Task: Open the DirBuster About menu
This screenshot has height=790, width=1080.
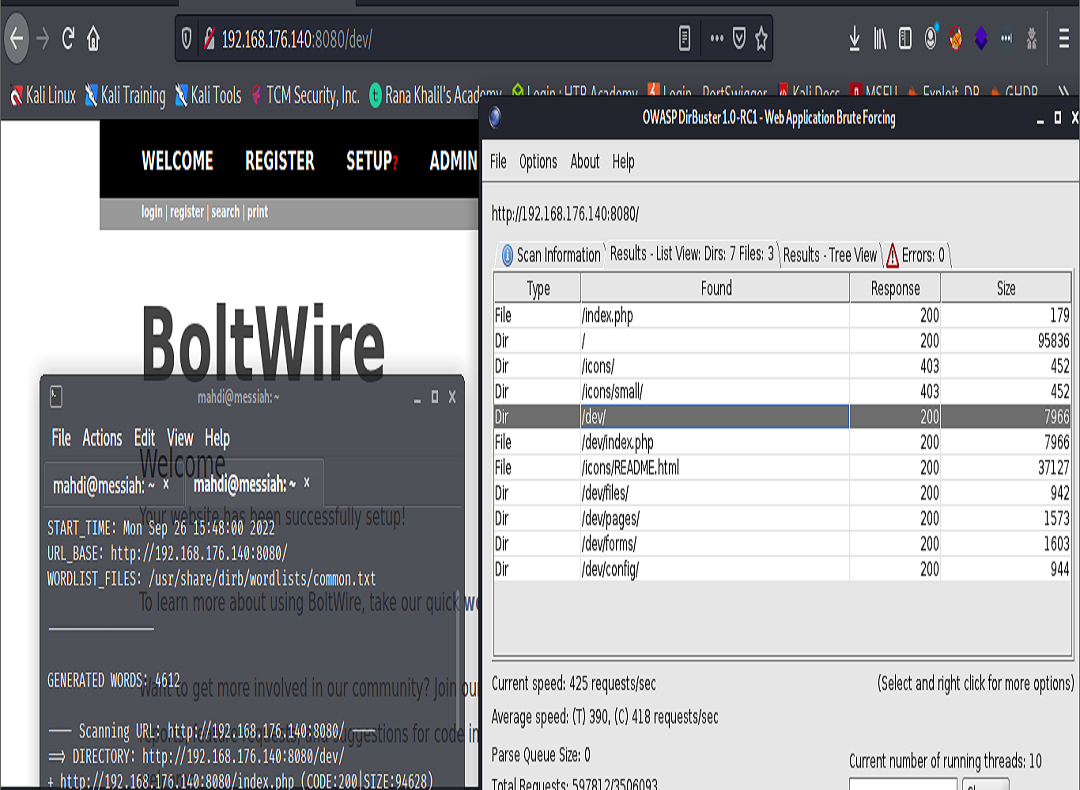Action: pyautogui.click(x=585, y=161)
